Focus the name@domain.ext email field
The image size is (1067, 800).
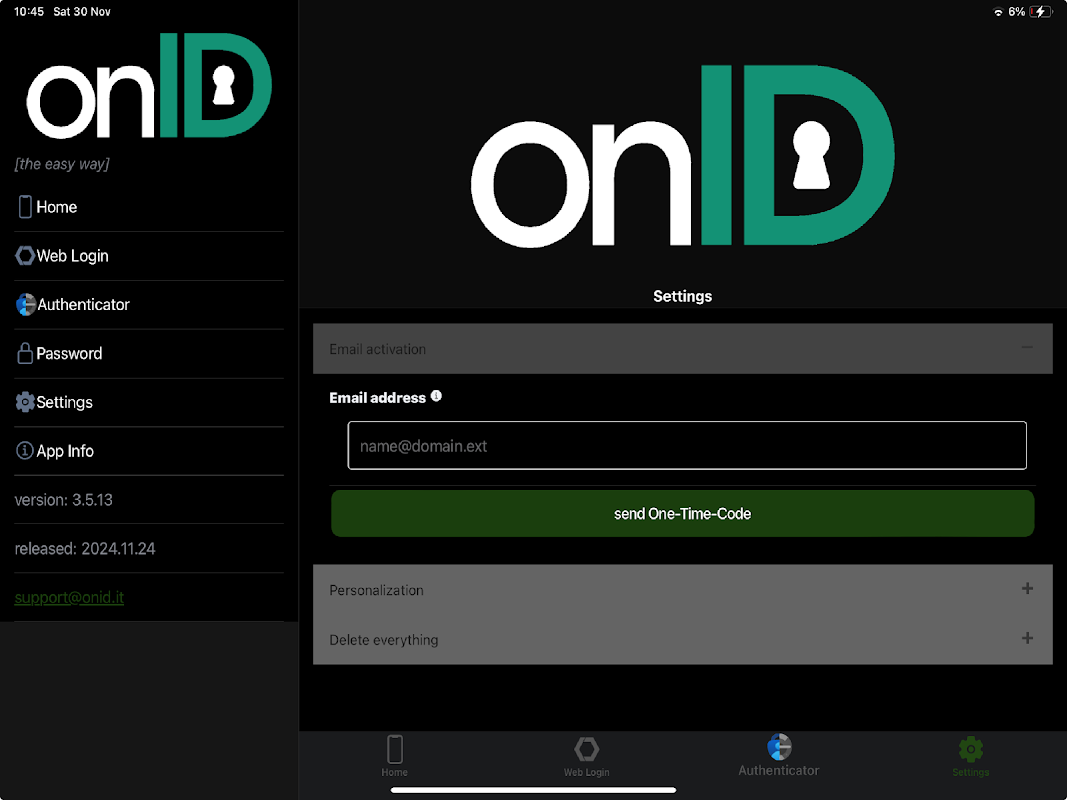[x=687, y=446]
